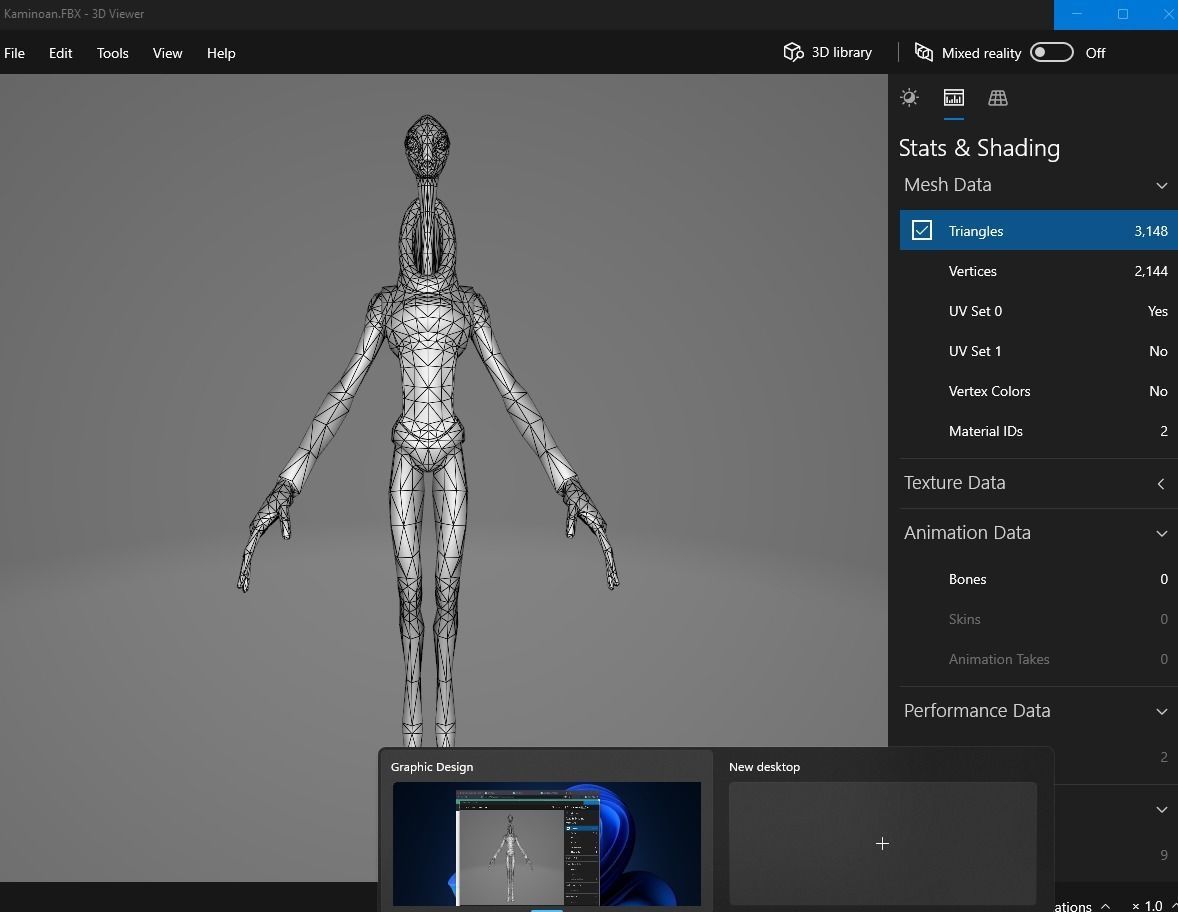Toggle the Mixed reality switch
This screenshot has height=912, width=1178.
coord(1051,53)
